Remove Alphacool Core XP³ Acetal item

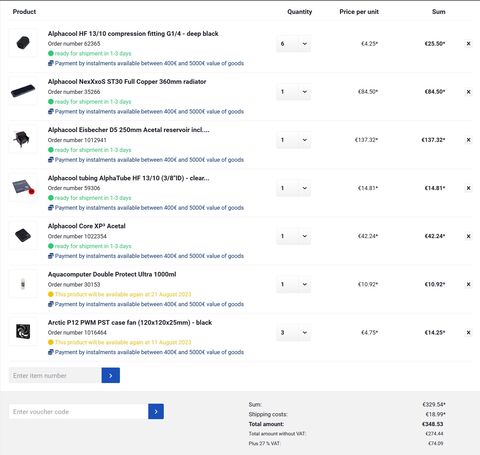click(468, 236)
